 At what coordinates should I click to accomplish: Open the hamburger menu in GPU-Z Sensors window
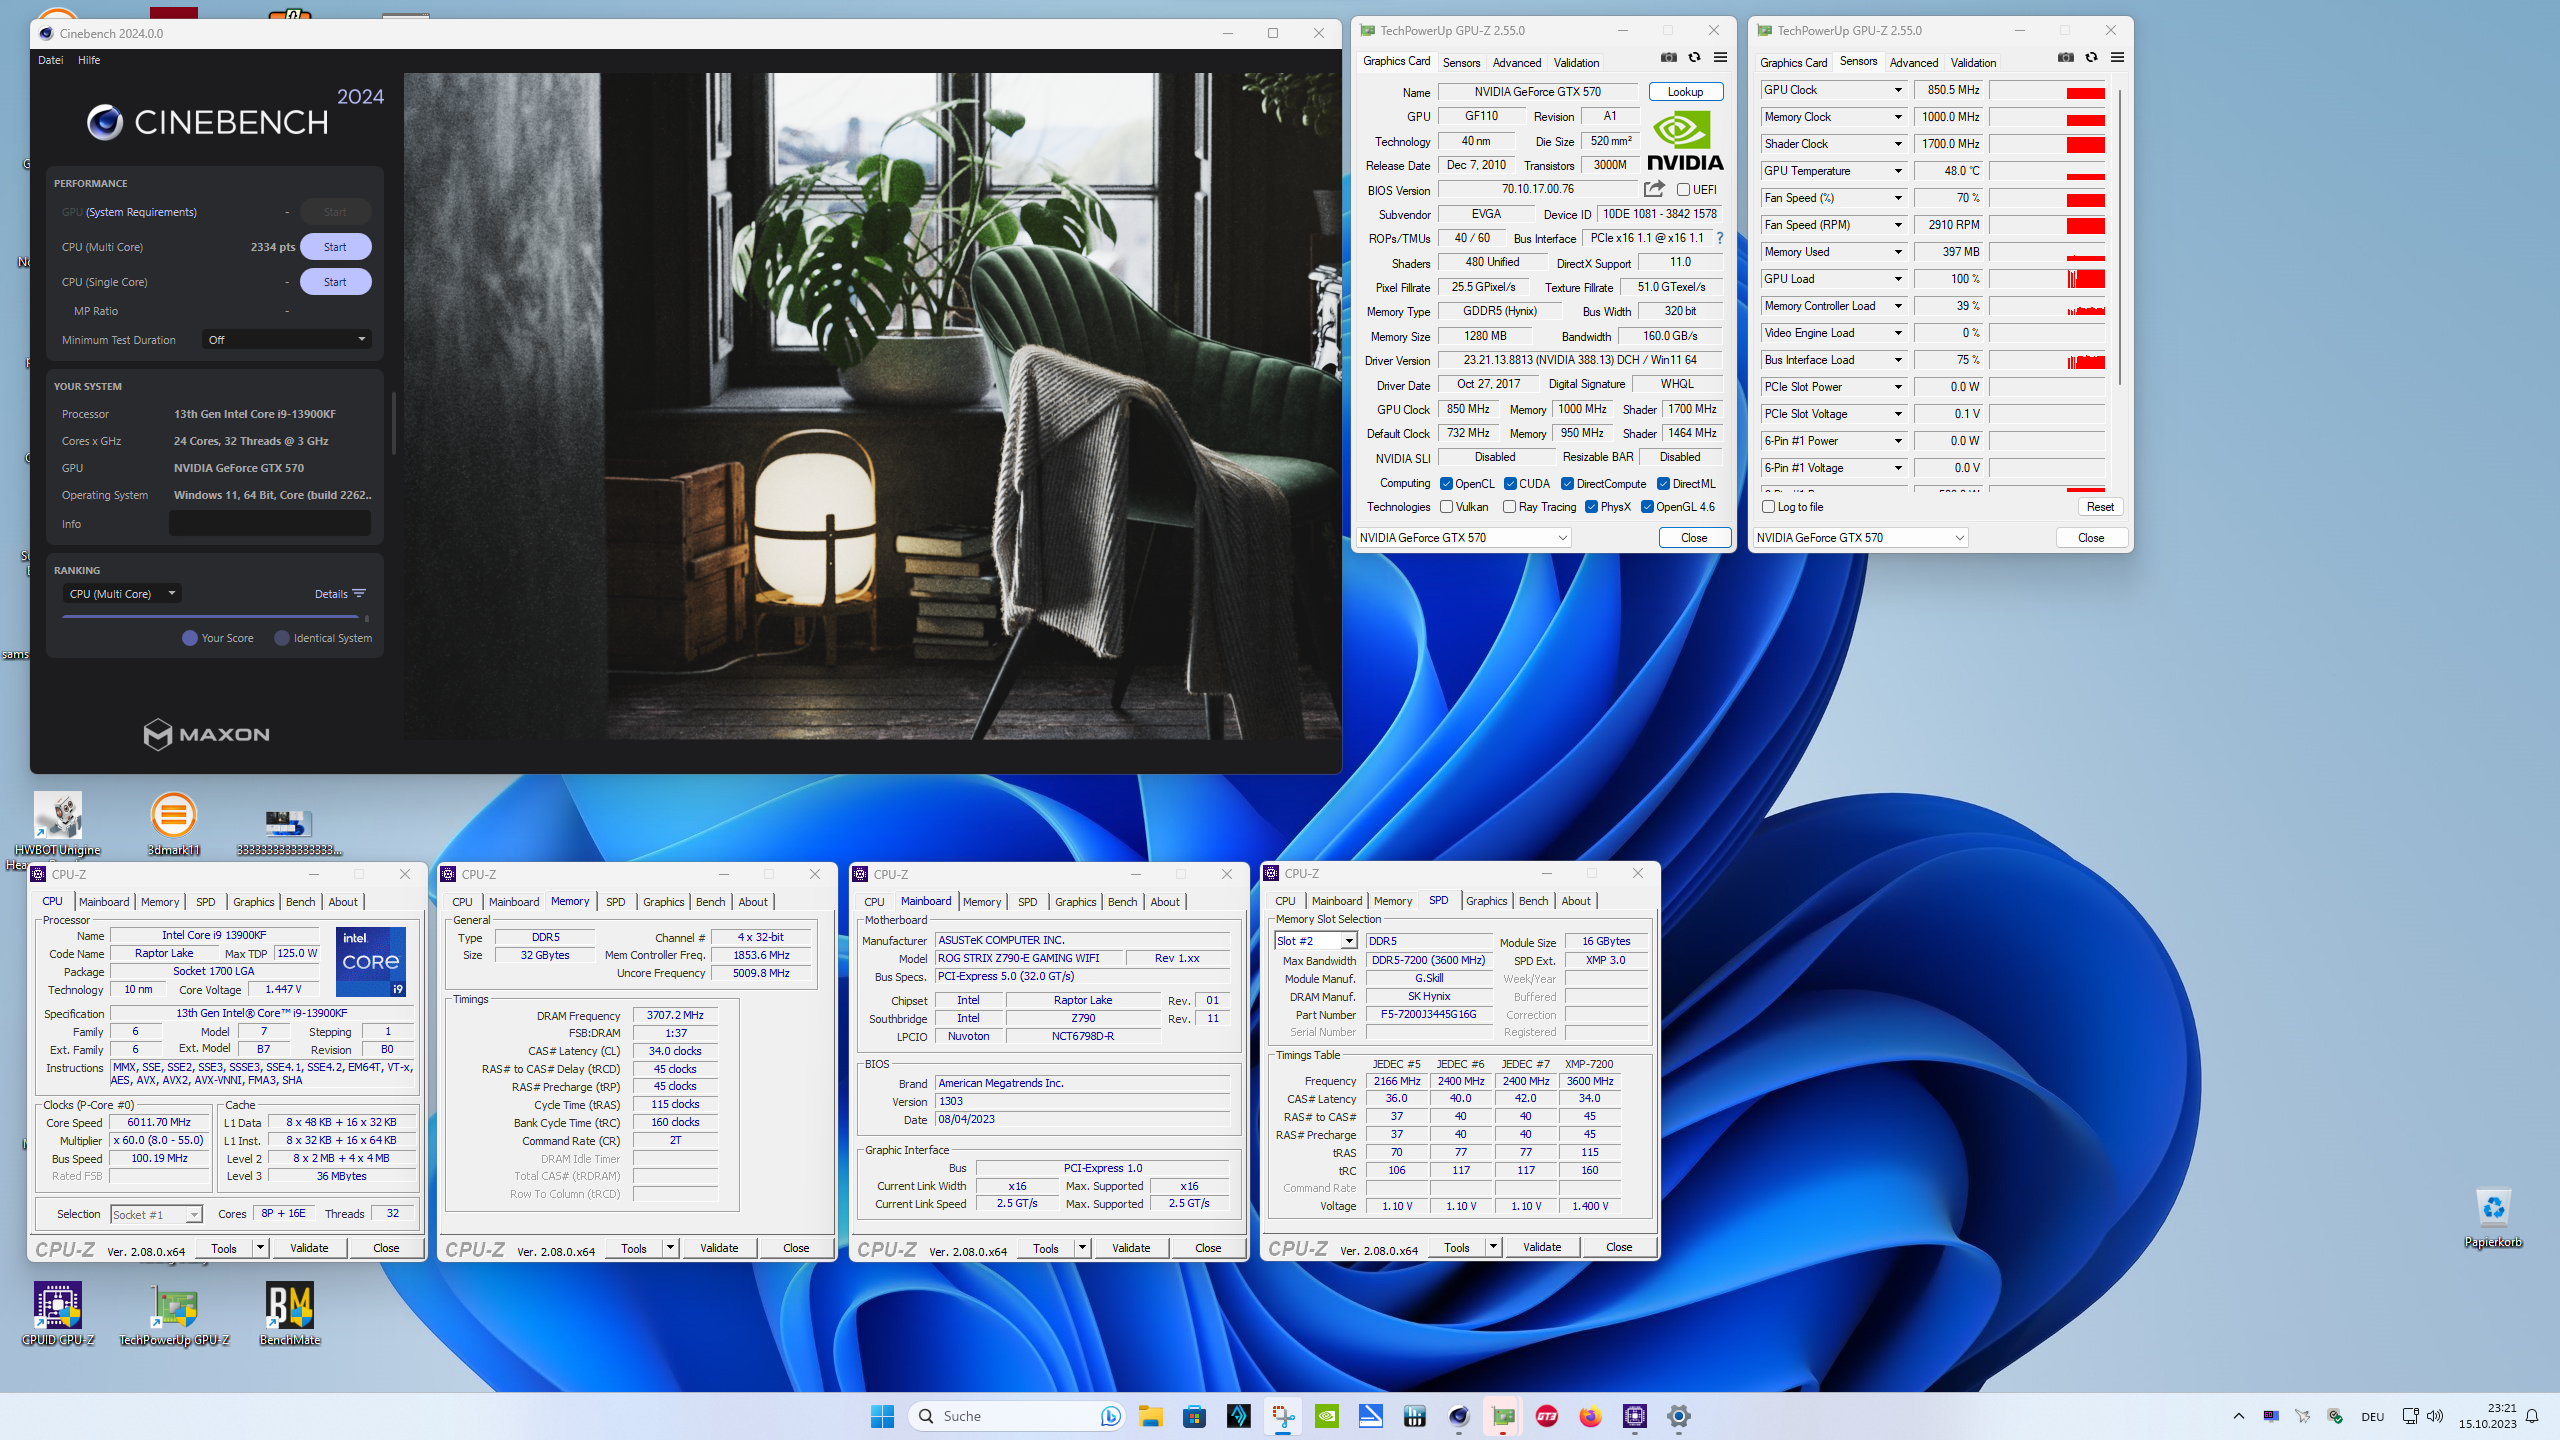(x=2117, y=58)
